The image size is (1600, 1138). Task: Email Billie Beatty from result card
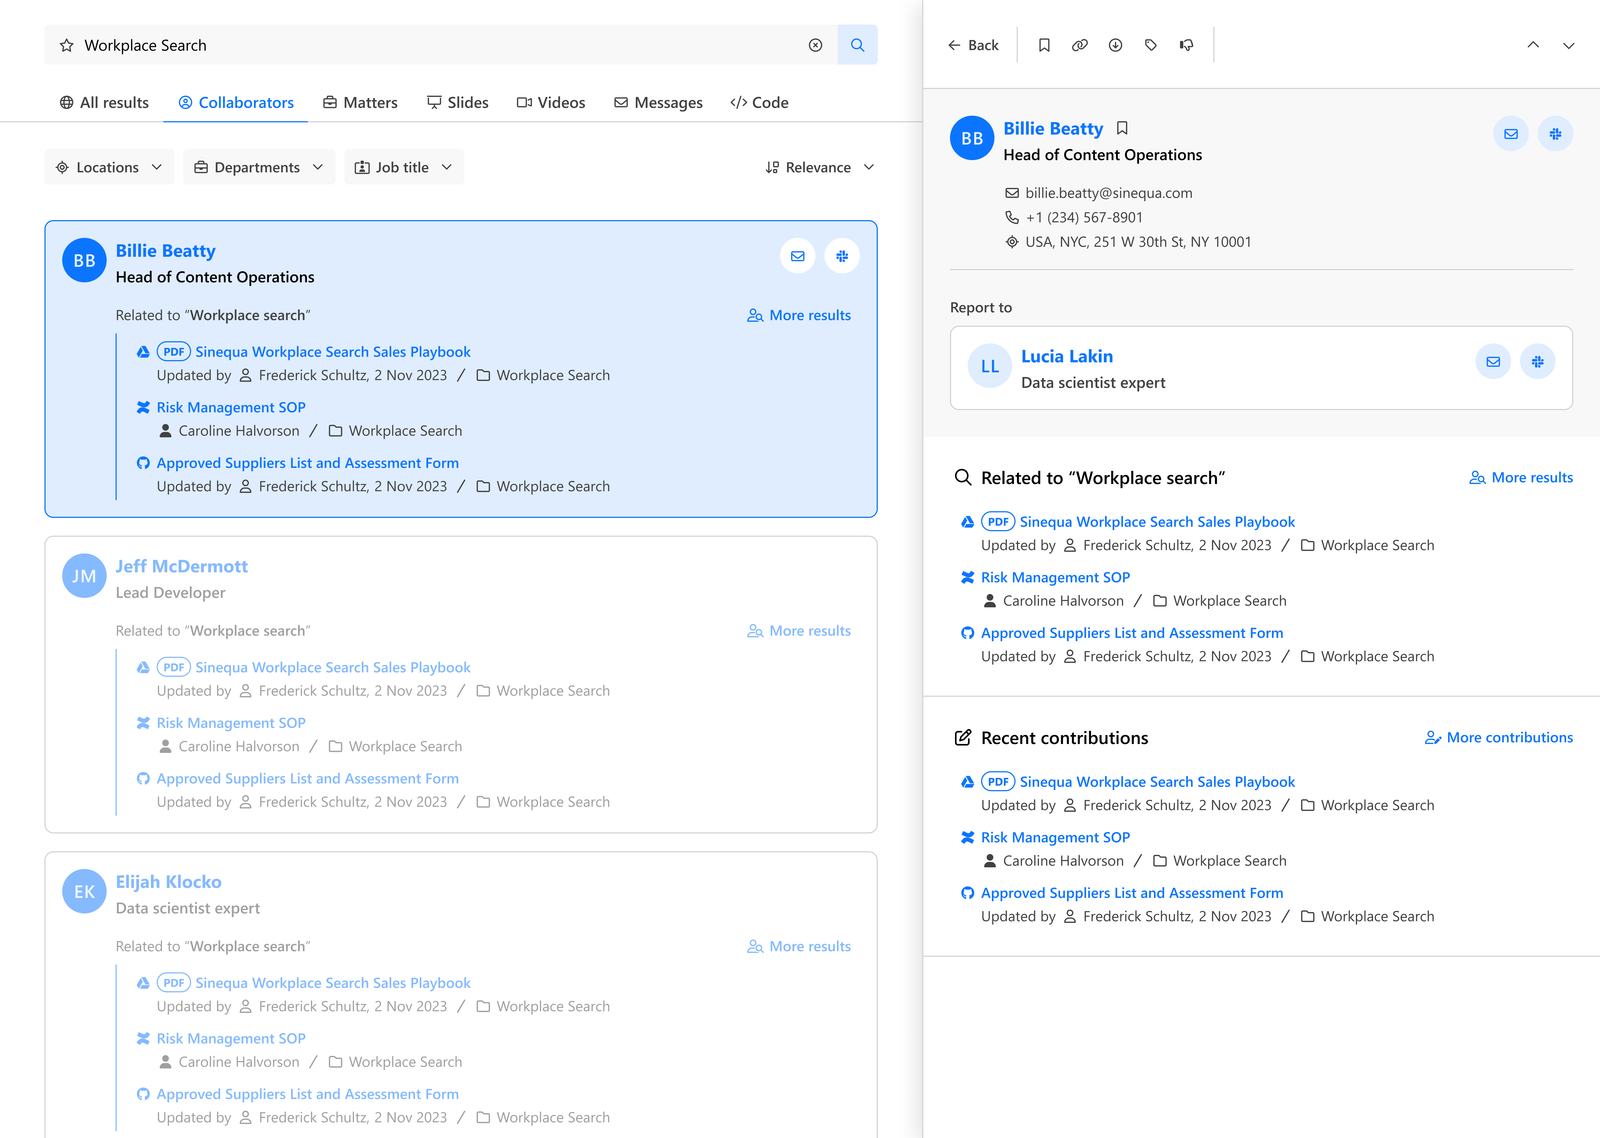click(x=798, y=256)
